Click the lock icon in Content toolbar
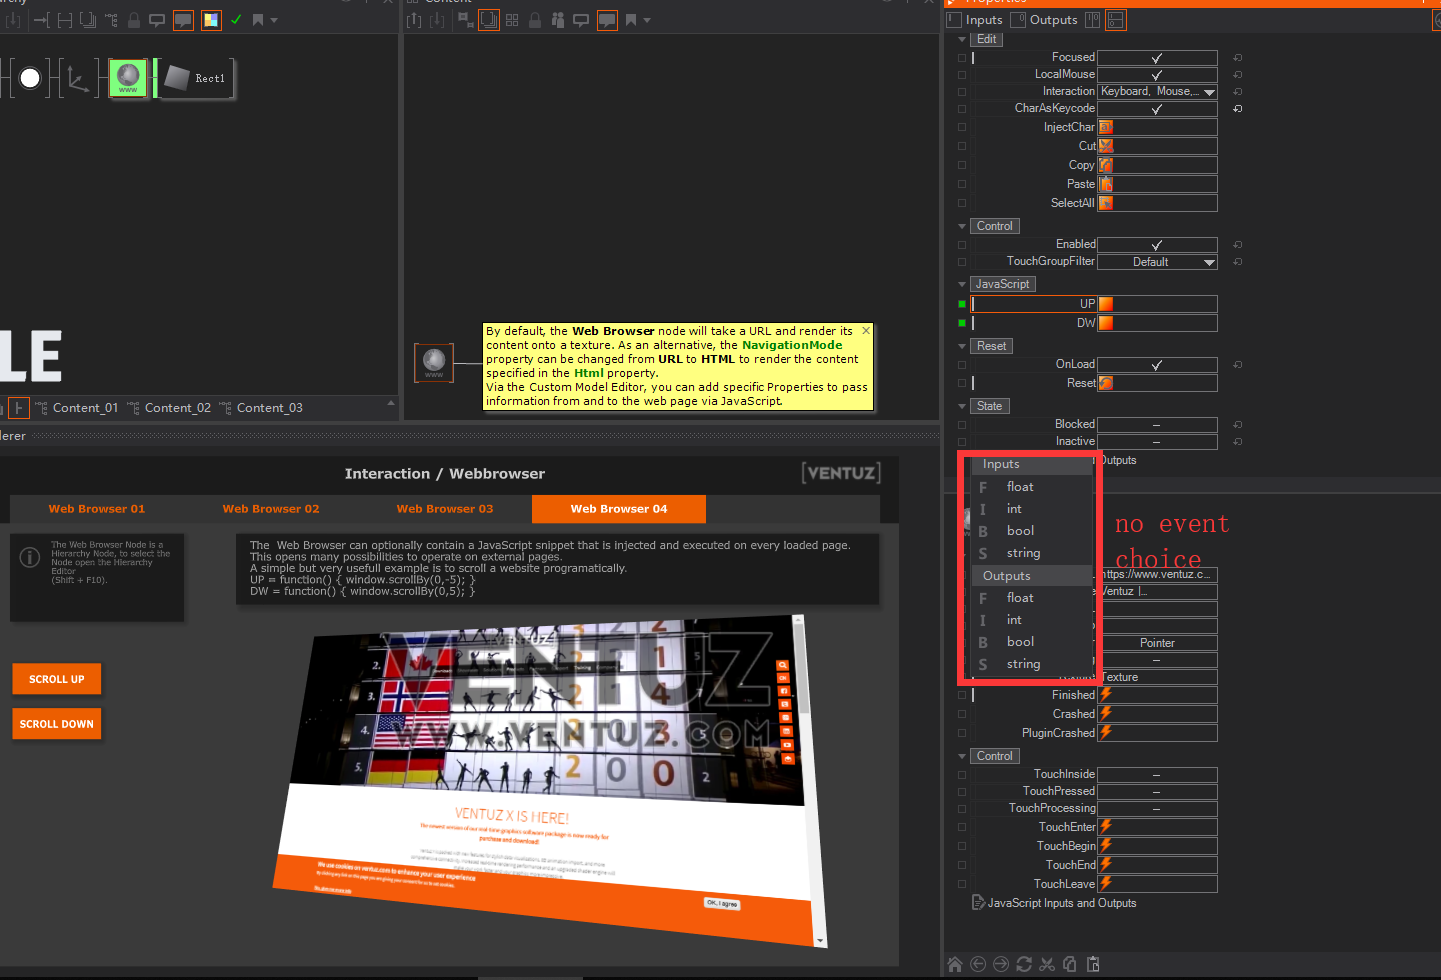The height and width of the screenshot is (980, 1441). click(535, 20)
